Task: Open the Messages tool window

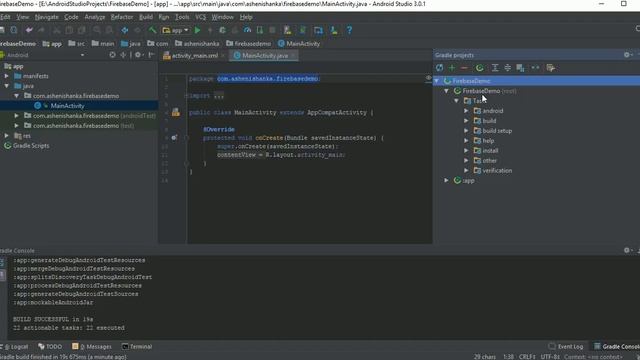Action: click(x=92, y=347)
